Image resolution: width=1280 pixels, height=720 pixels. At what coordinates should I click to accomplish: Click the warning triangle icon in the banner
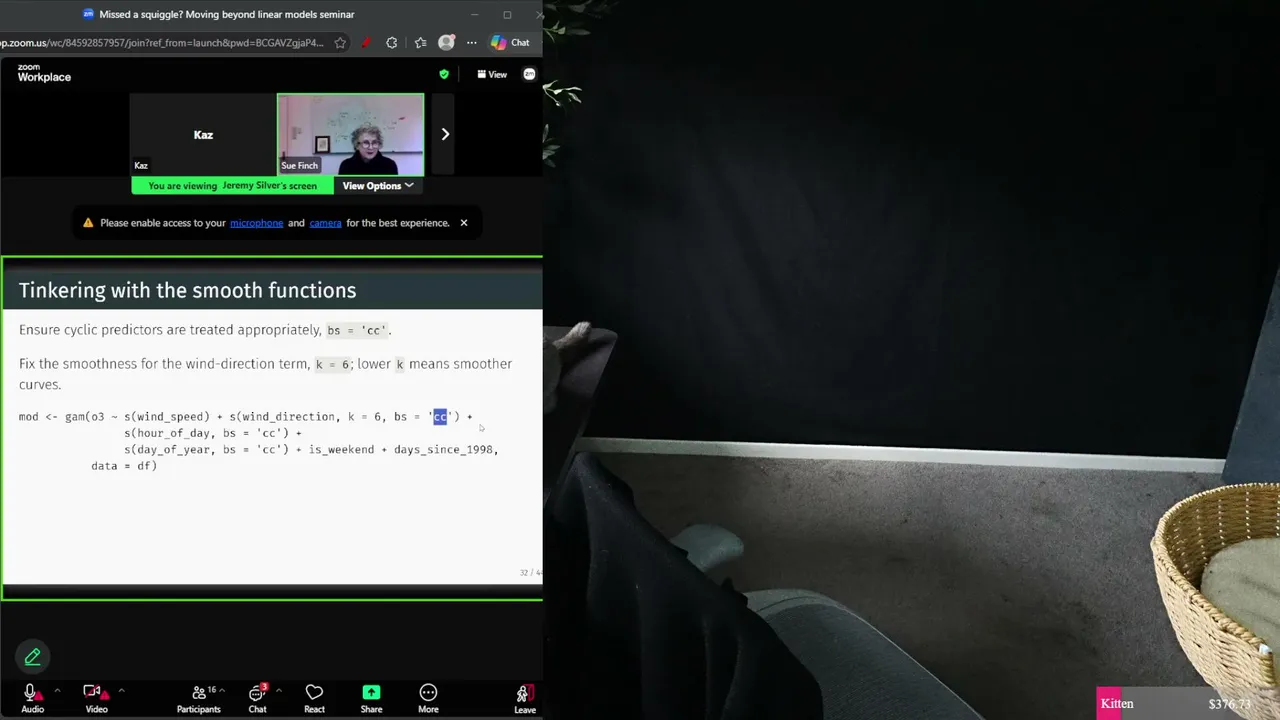88,223
